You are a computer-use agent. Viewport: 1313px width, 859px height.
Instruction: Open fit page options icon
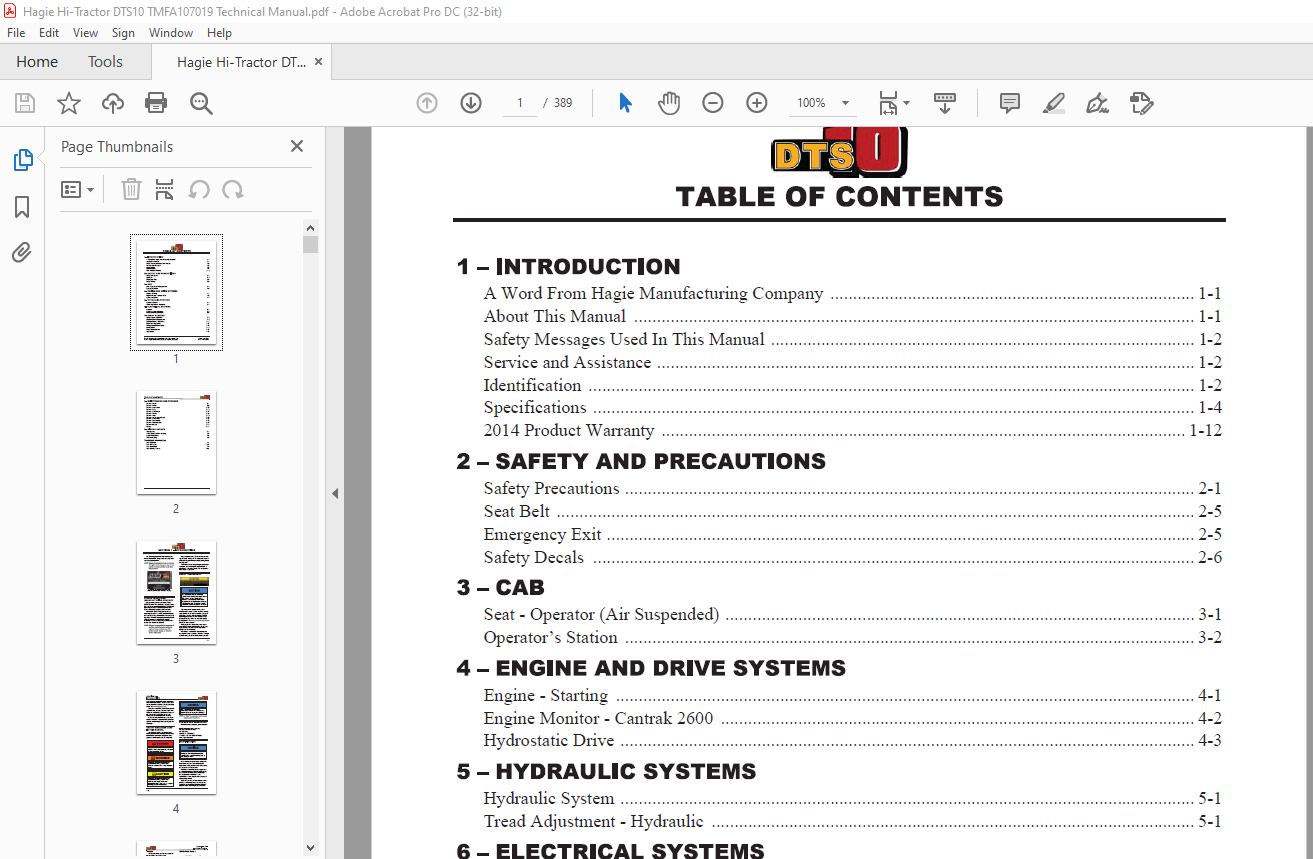pos(893,103)
